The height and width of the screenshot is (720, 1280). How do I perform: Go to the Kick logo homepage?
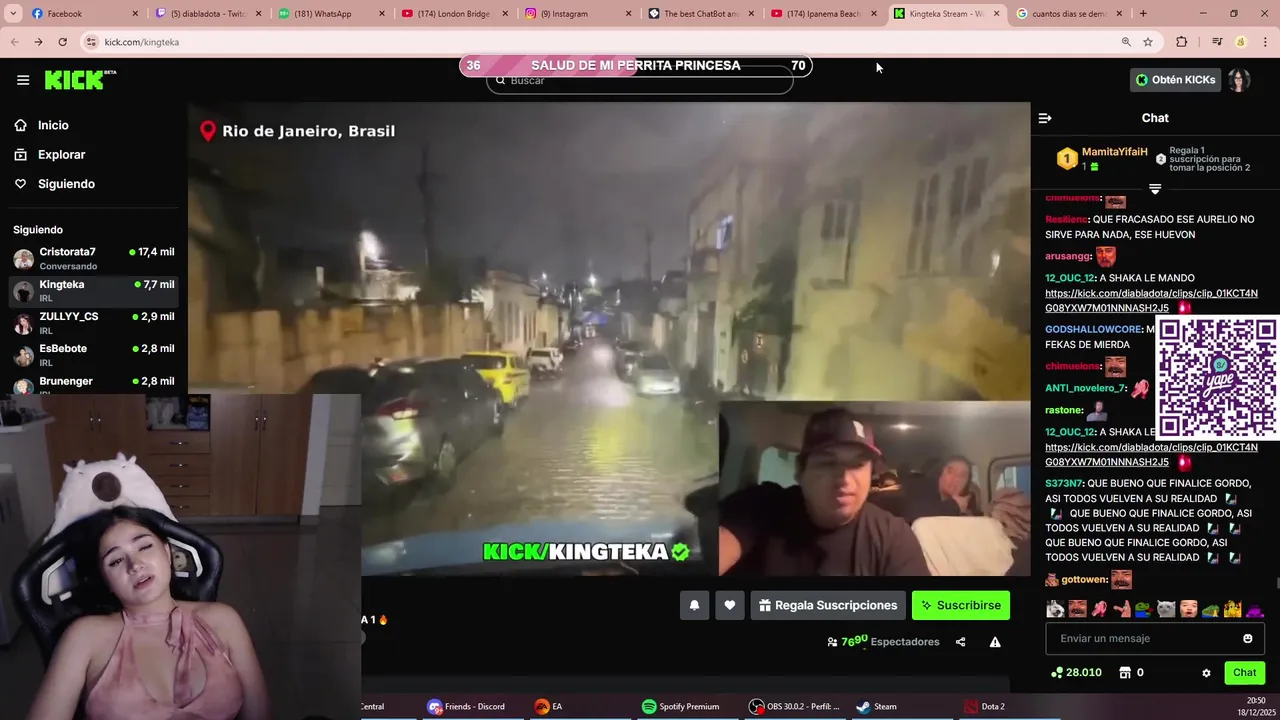click(80, 80)
